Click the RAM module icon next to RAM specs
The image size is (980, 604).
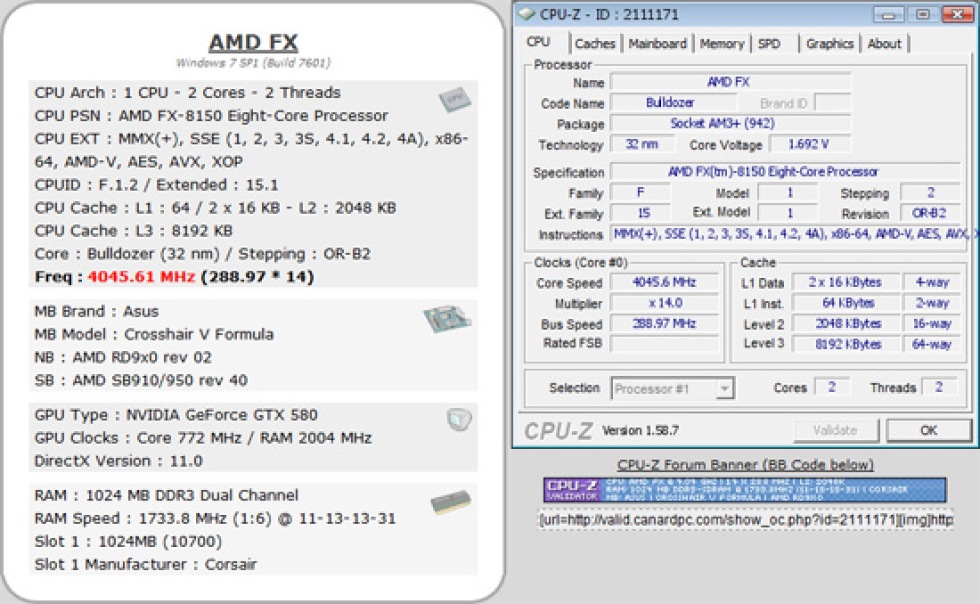(449, 499)
